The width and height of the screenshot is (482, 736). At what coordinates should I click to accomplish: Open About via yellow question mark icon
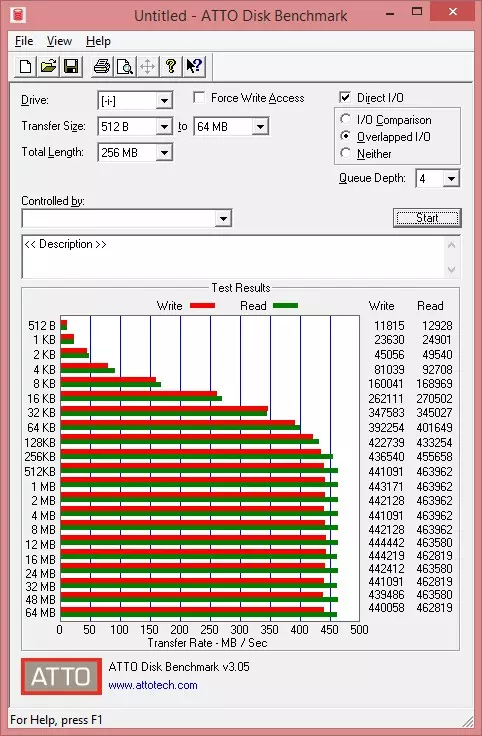pyautogui.click(x=170, y=66)
